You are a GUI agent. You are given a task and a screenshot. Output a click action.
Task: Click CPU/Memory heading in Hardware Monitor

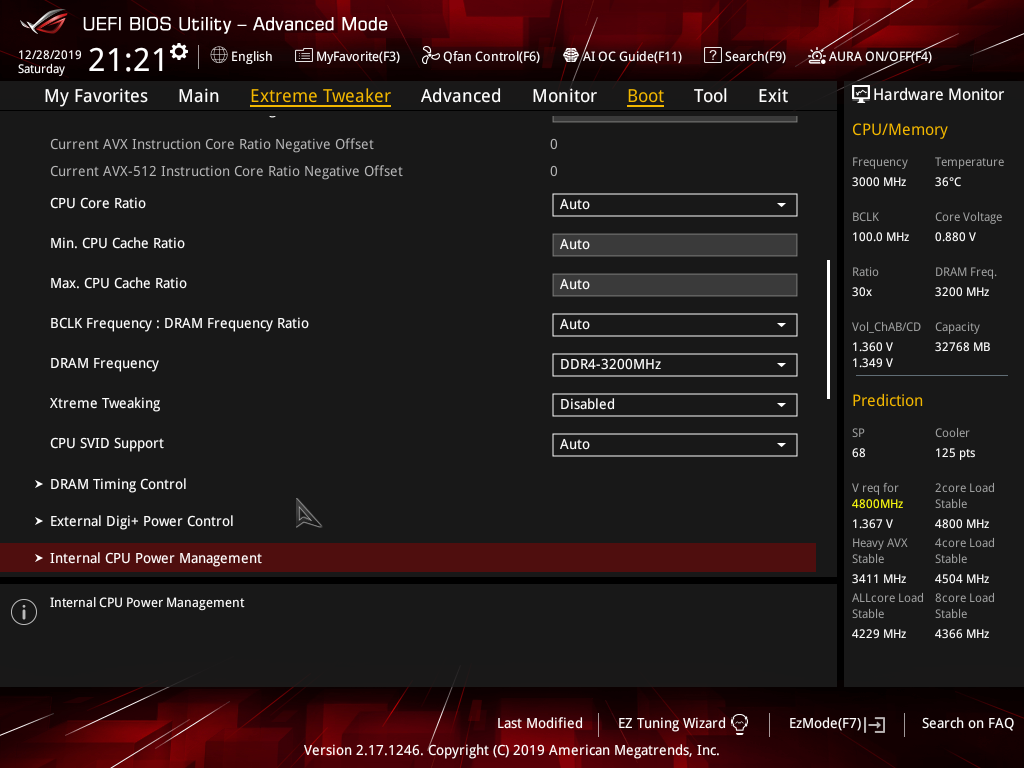click(x=899, y=129)
